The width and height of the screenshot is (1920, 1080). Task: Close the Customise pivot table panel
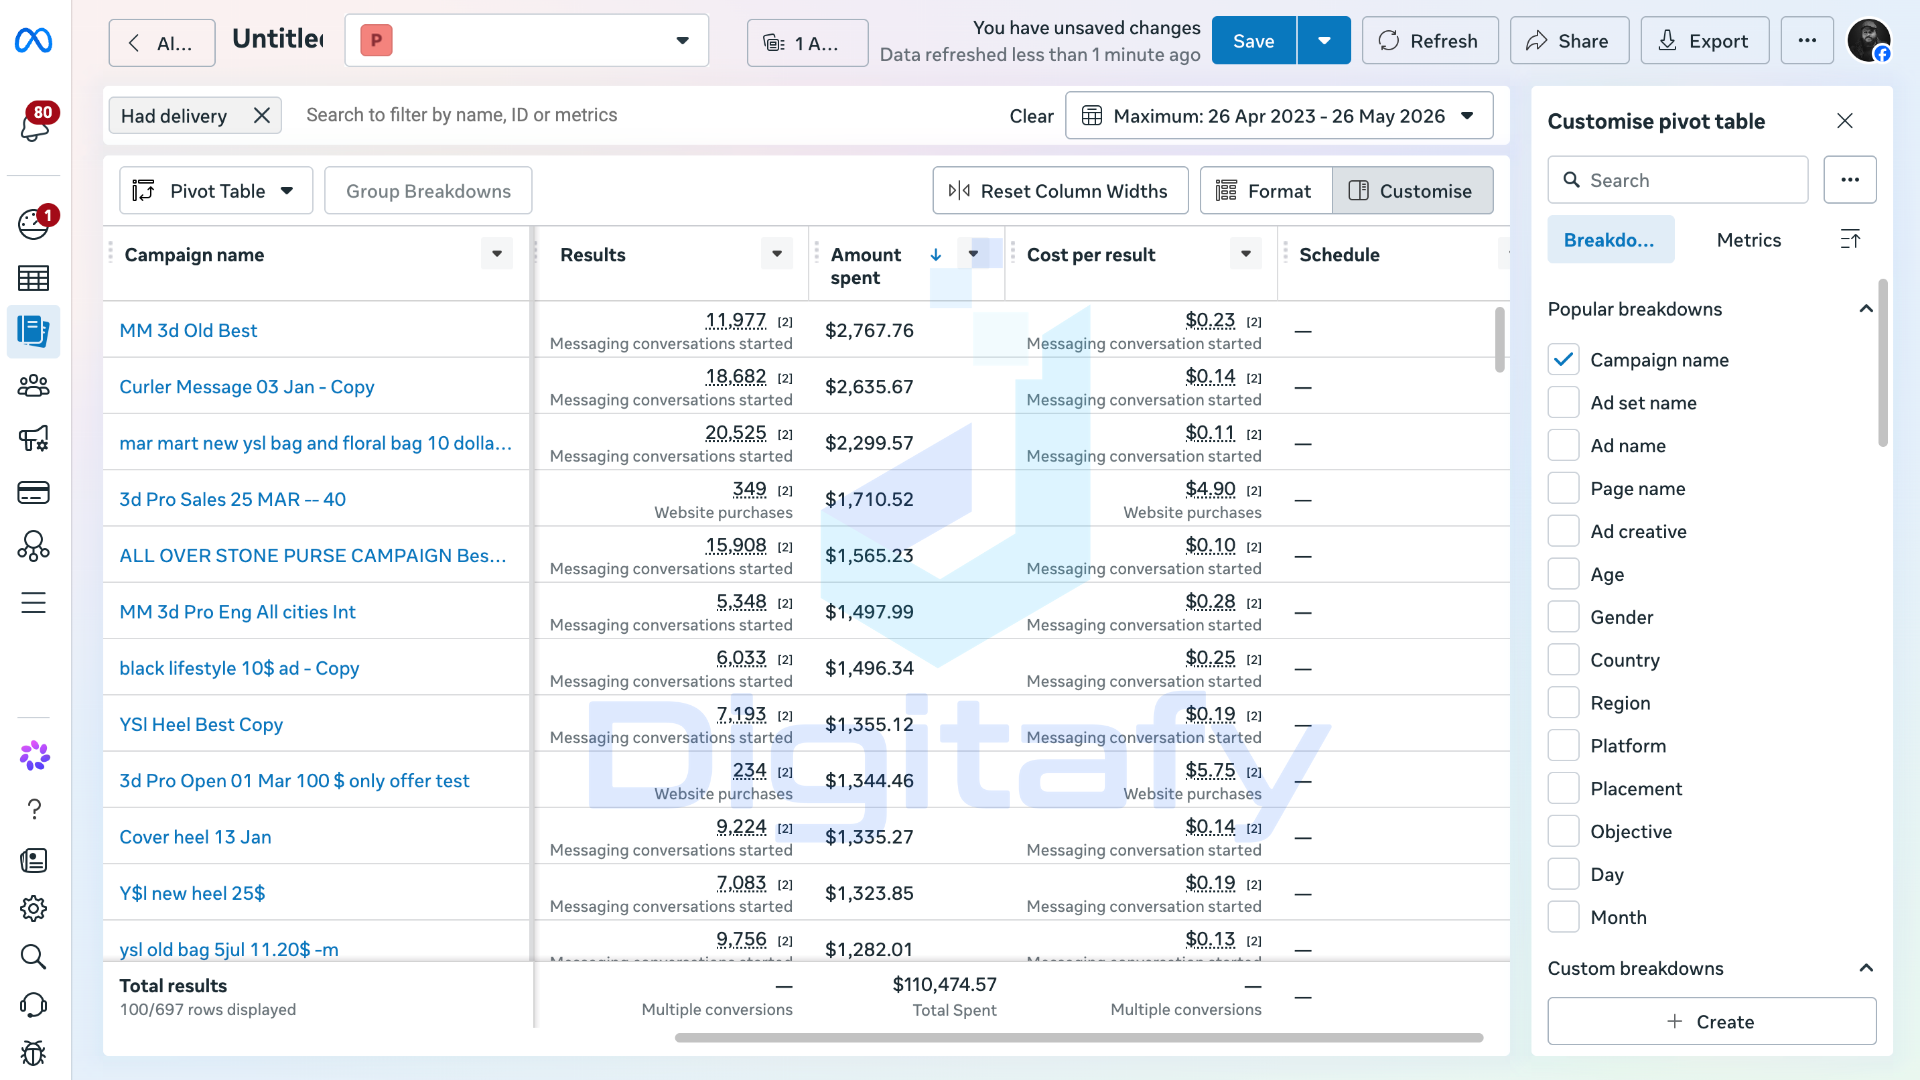1845,121
